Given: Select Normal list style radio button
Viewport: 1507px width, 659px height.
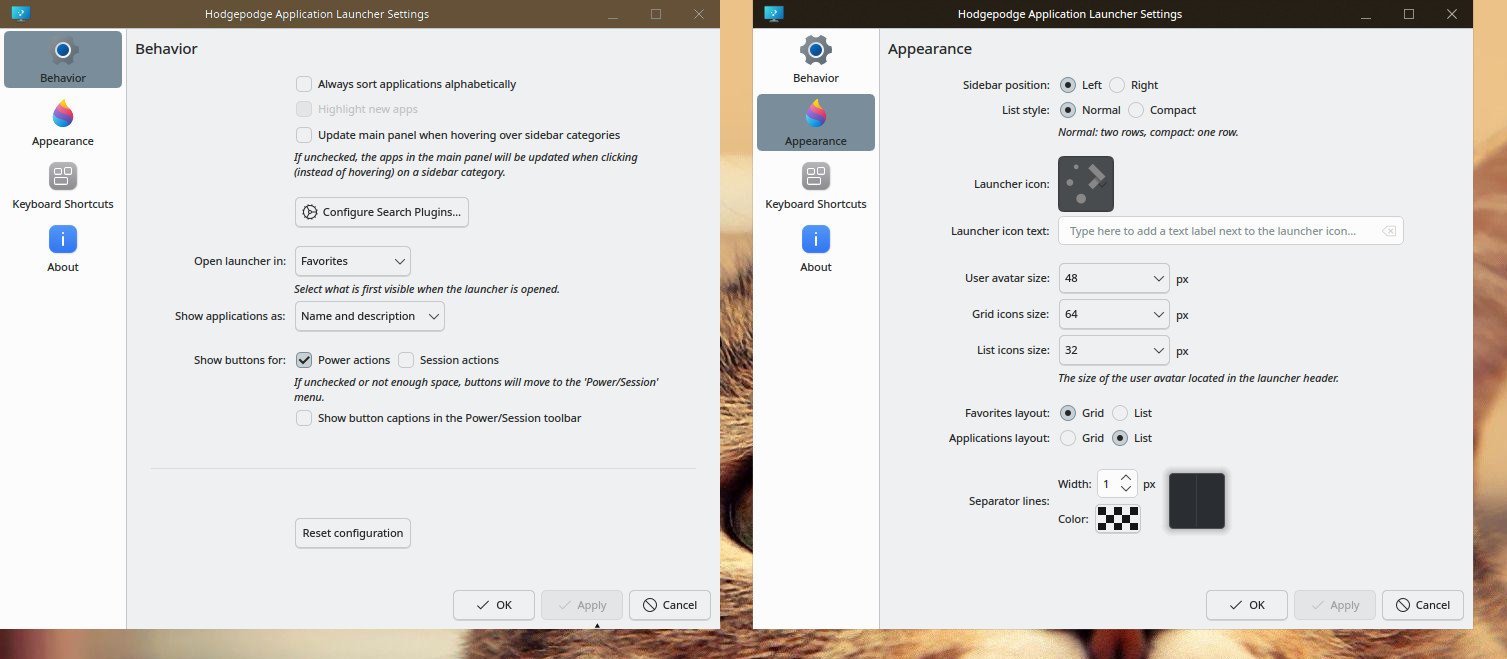Looking at the screenshot, I should click(1068, 110).
